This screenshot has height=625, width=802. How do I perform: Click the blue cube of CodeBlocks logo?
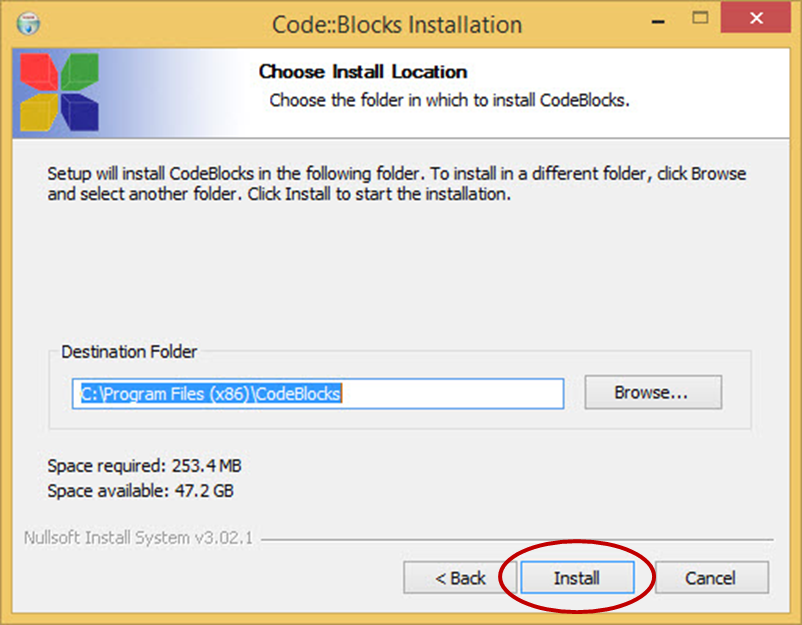point(80,112)
